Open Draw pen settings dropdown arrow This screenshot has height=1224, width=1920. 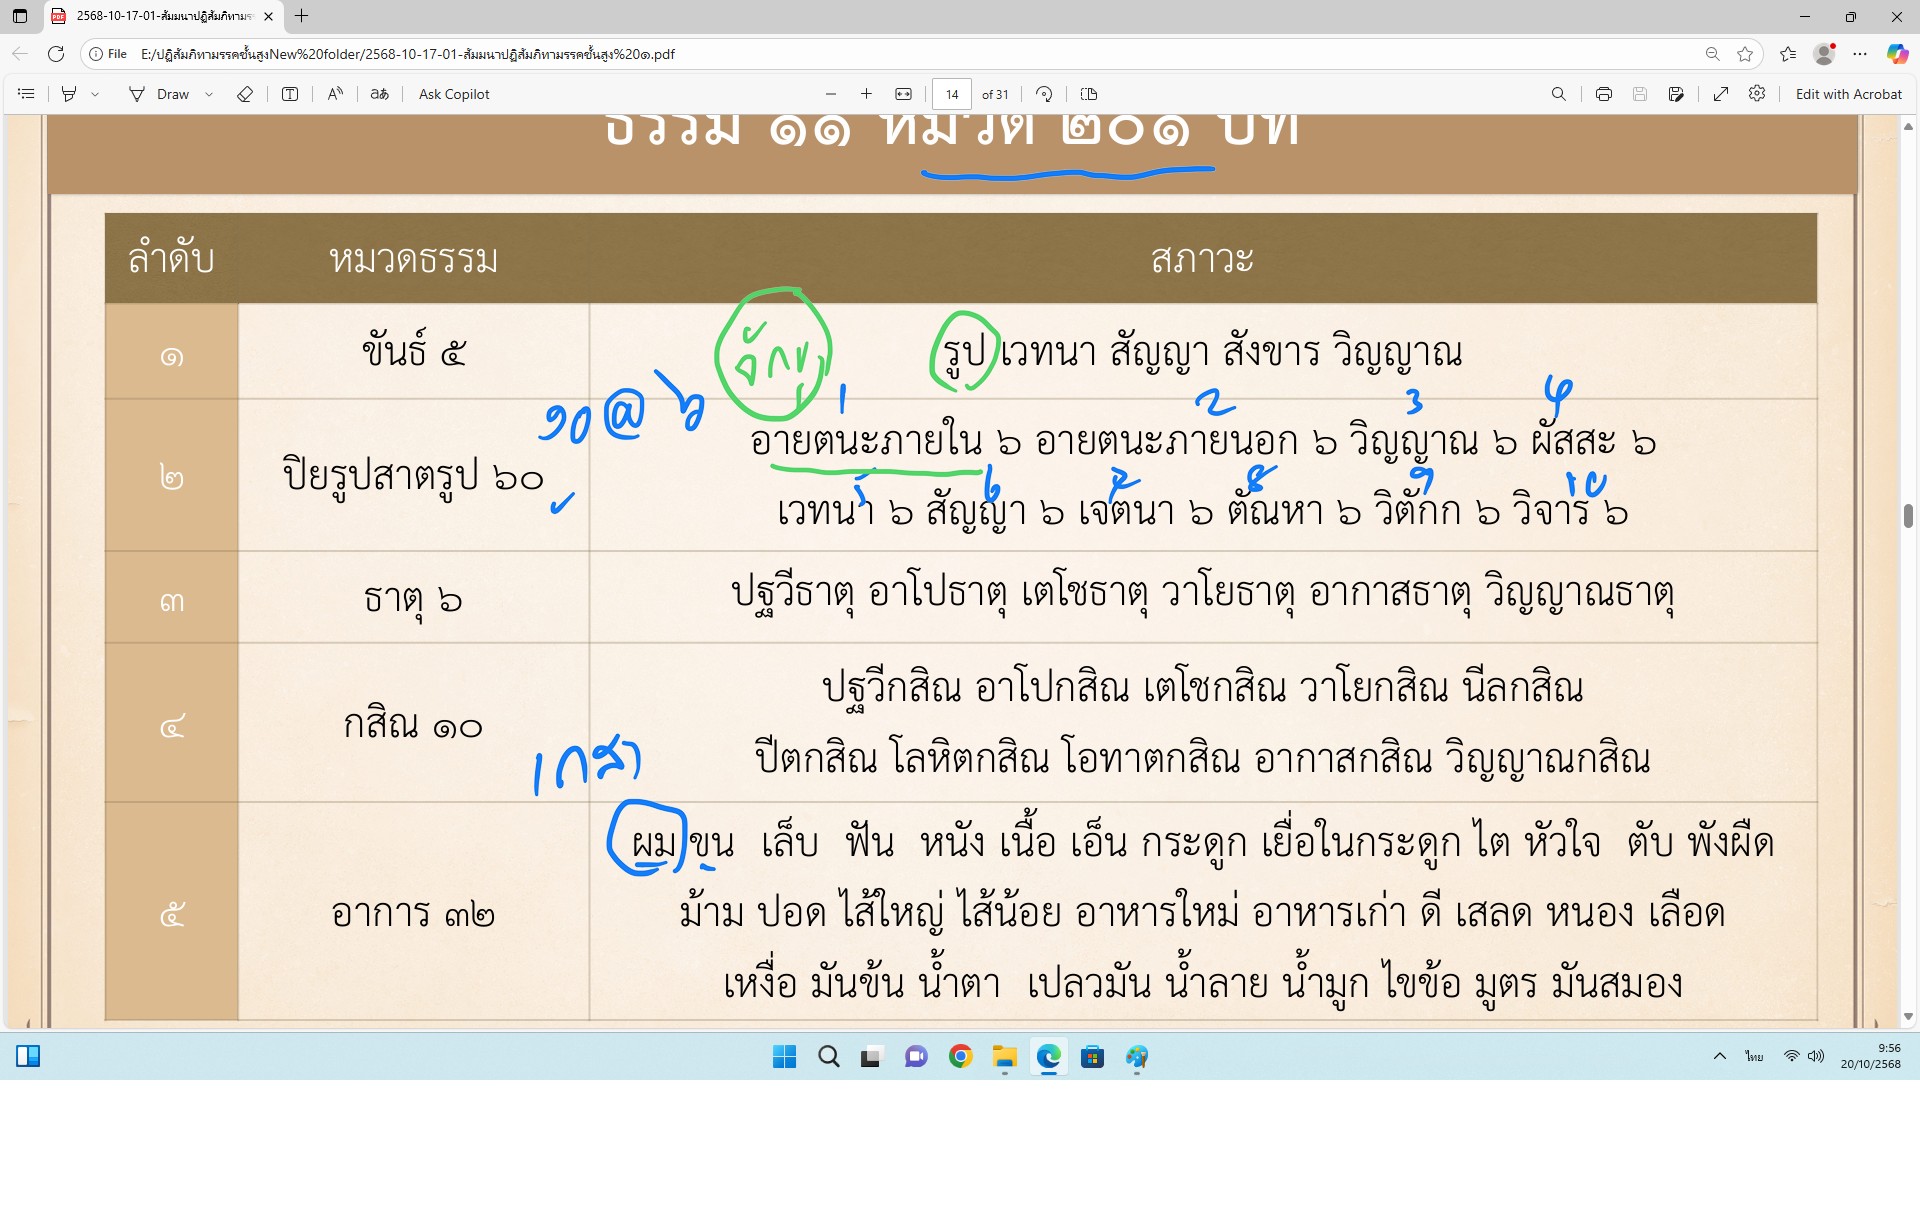(x=209, y=94)
